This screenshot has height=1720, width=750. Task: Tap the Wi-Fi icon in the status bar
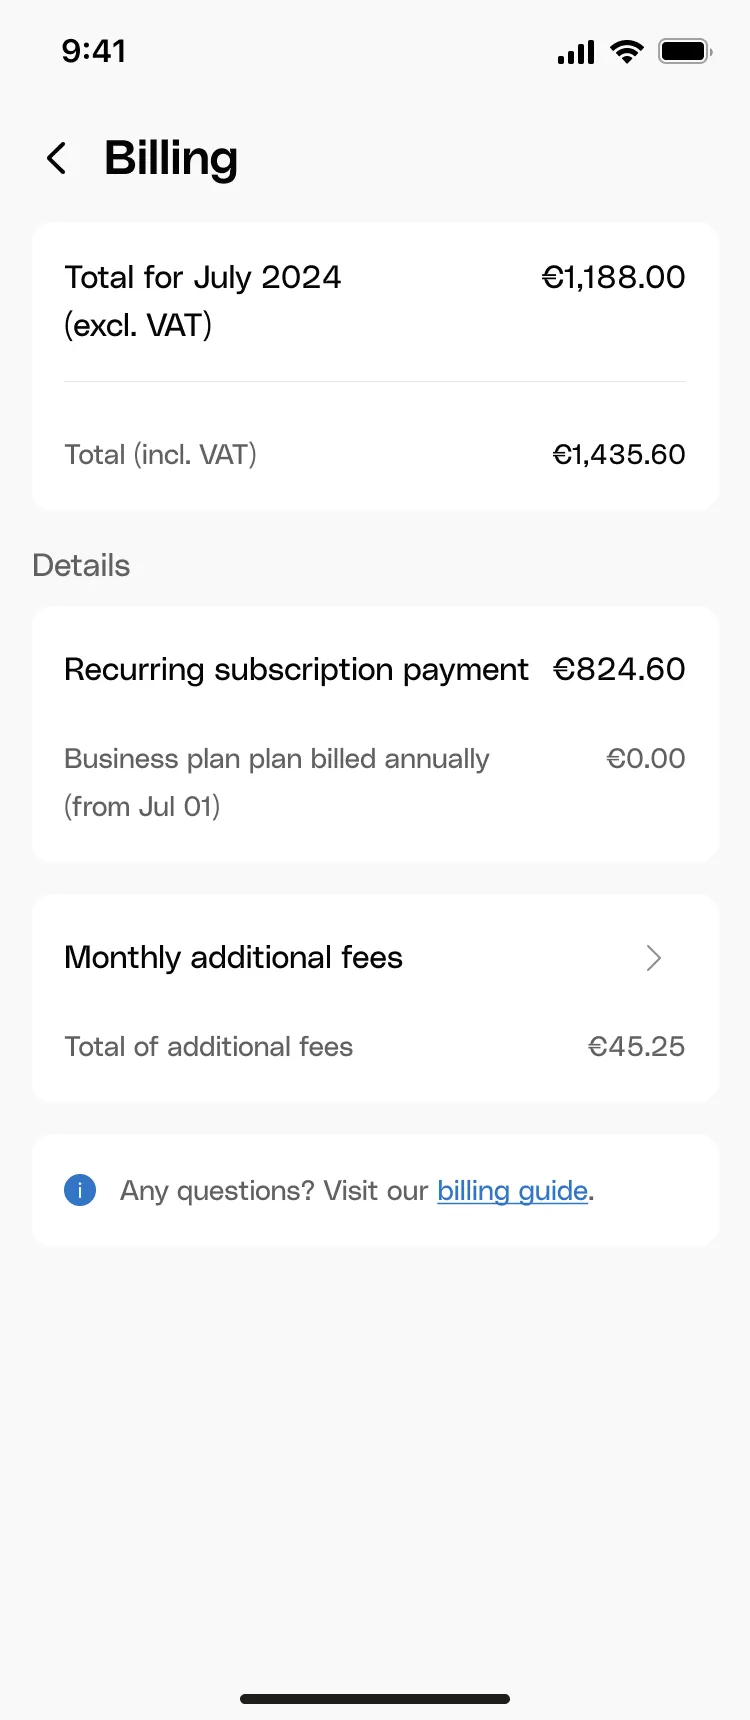627,51
